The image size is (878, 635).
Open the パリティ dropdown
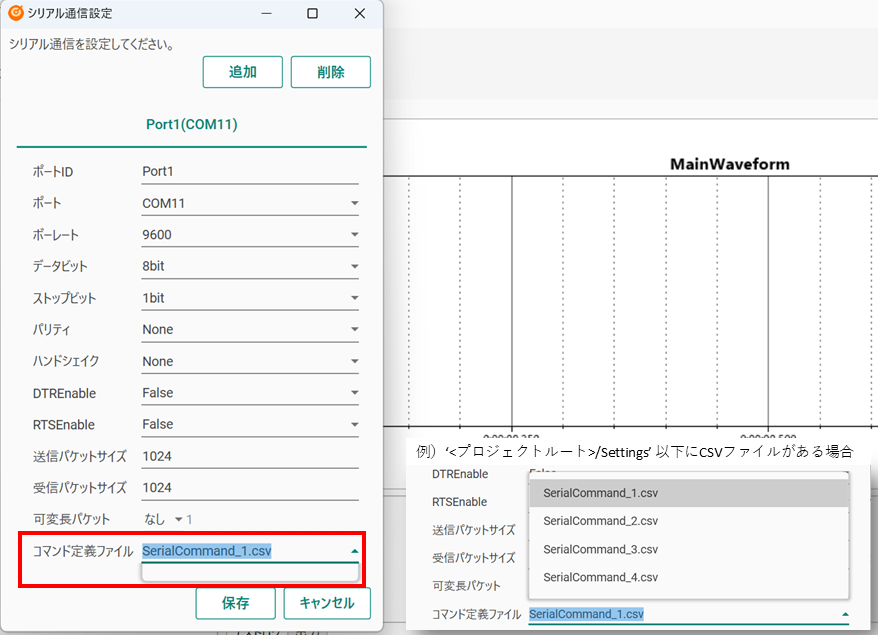(249, 329)
